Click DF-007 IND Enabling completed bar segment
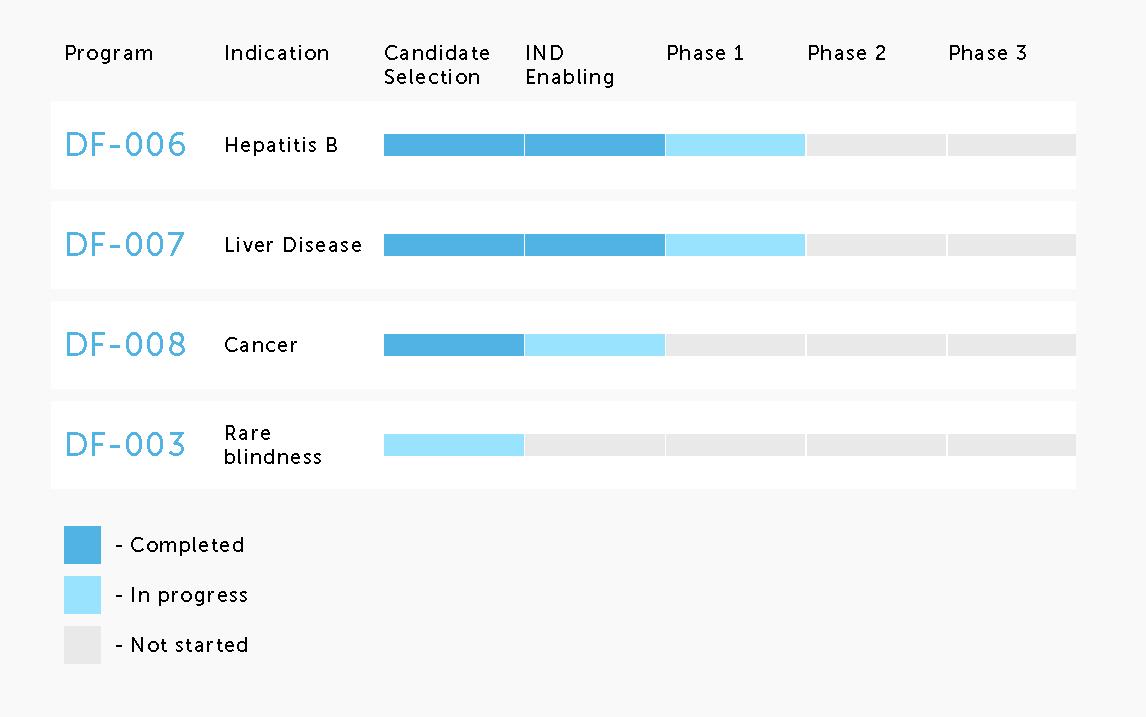Screen dimensions: 1146x717 [x=594, y=245]
